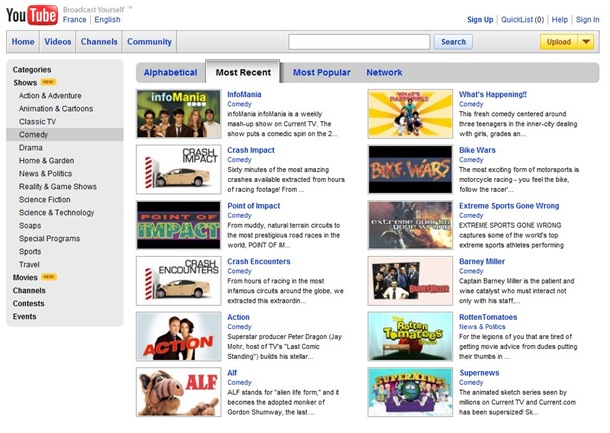The width and height of the screenshot is (610, 433).
Task: Select Science & Technology category
Action: tap(57, 212)
